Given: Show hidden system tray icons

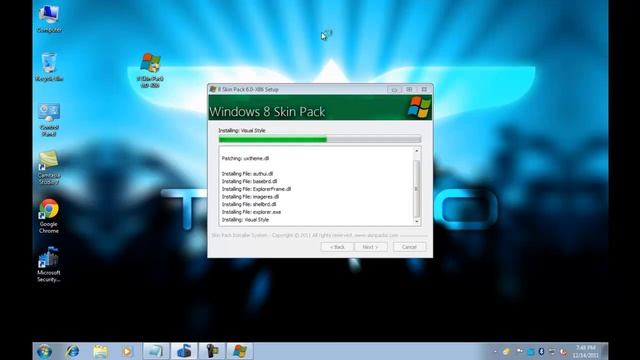Looking at the screenshot, I should click(495, 351).
